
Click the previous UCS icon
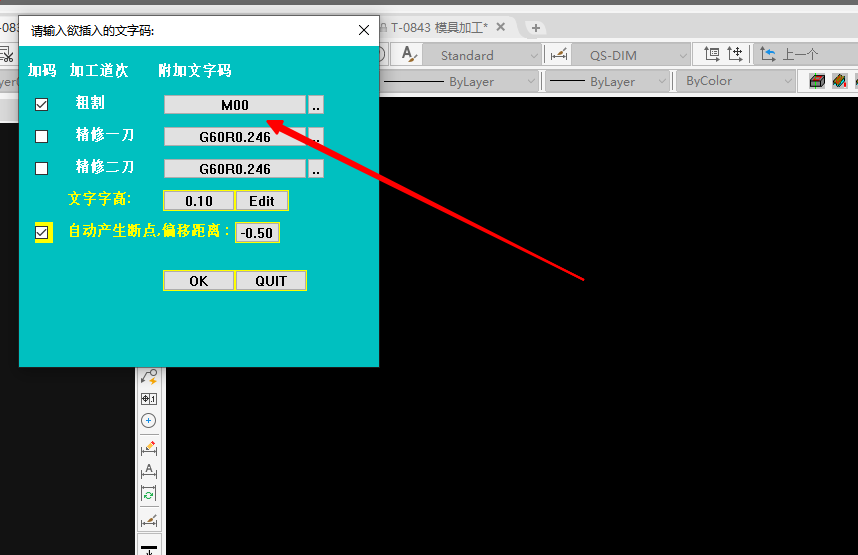point(768,54)
